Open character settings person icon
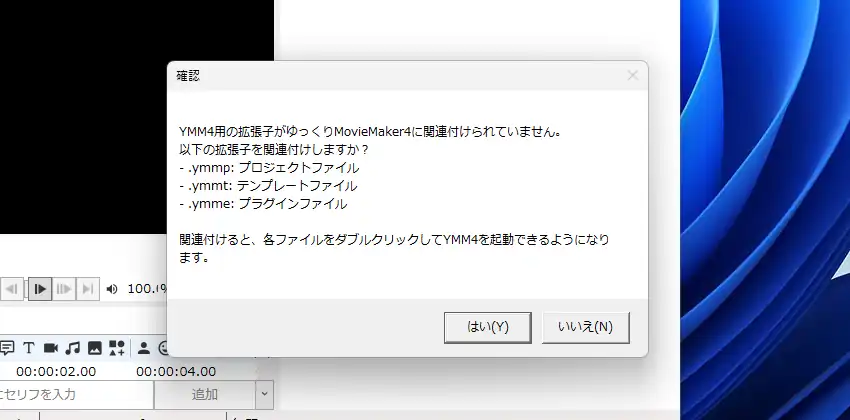The image size is (850, 420). [x=144, y=348]
